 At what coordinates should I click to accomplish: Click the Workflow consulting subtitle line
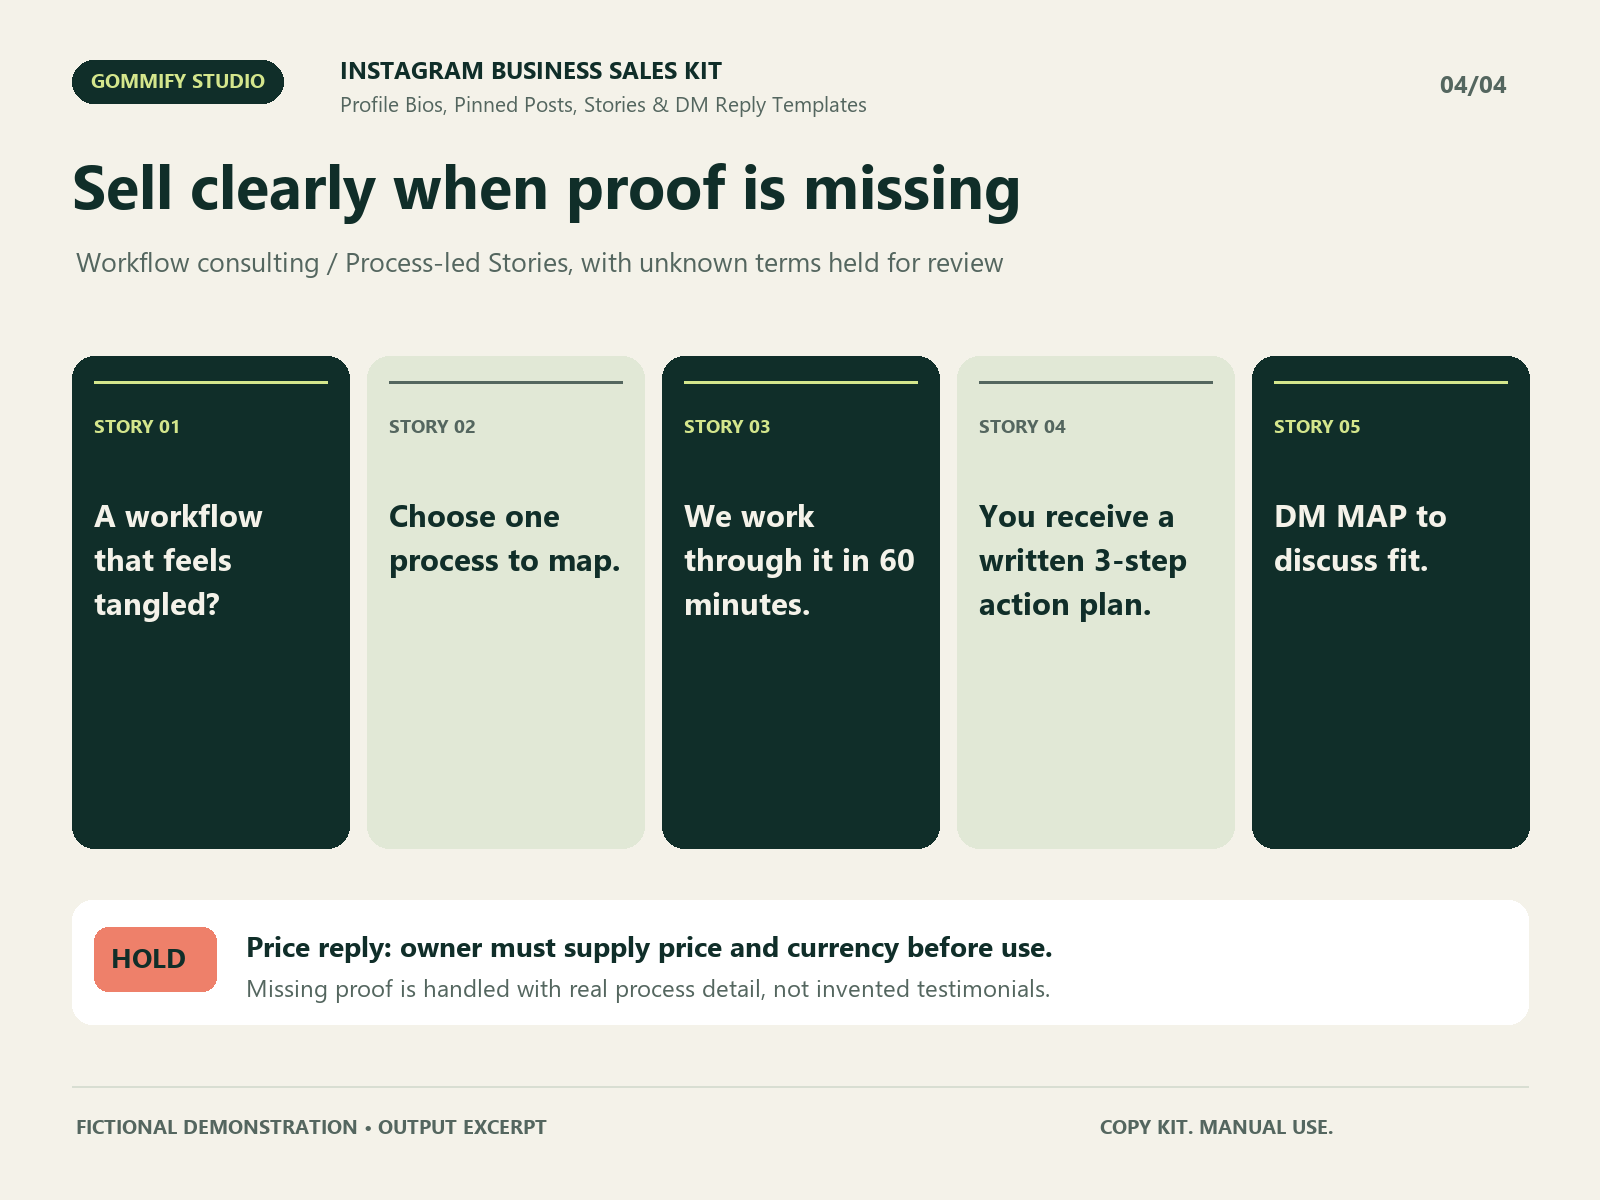point(540,263)
